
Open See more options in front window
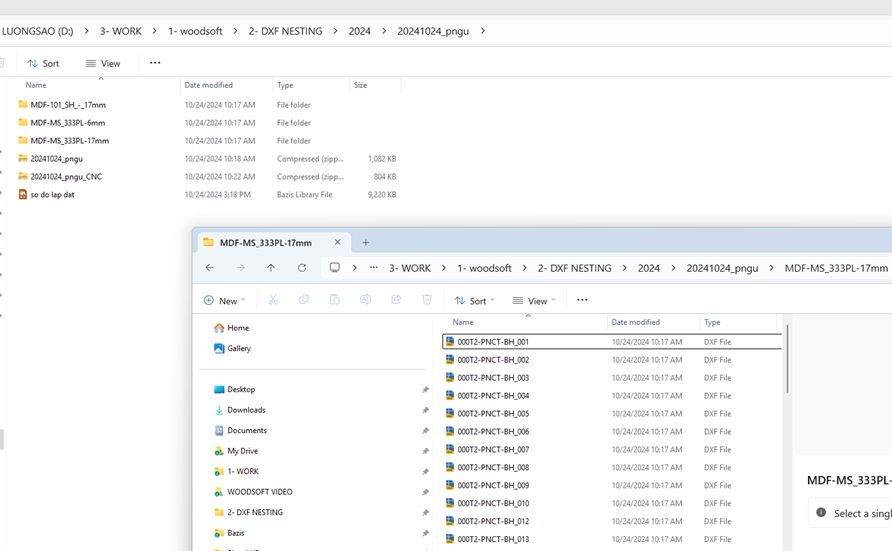coord(582,300)
